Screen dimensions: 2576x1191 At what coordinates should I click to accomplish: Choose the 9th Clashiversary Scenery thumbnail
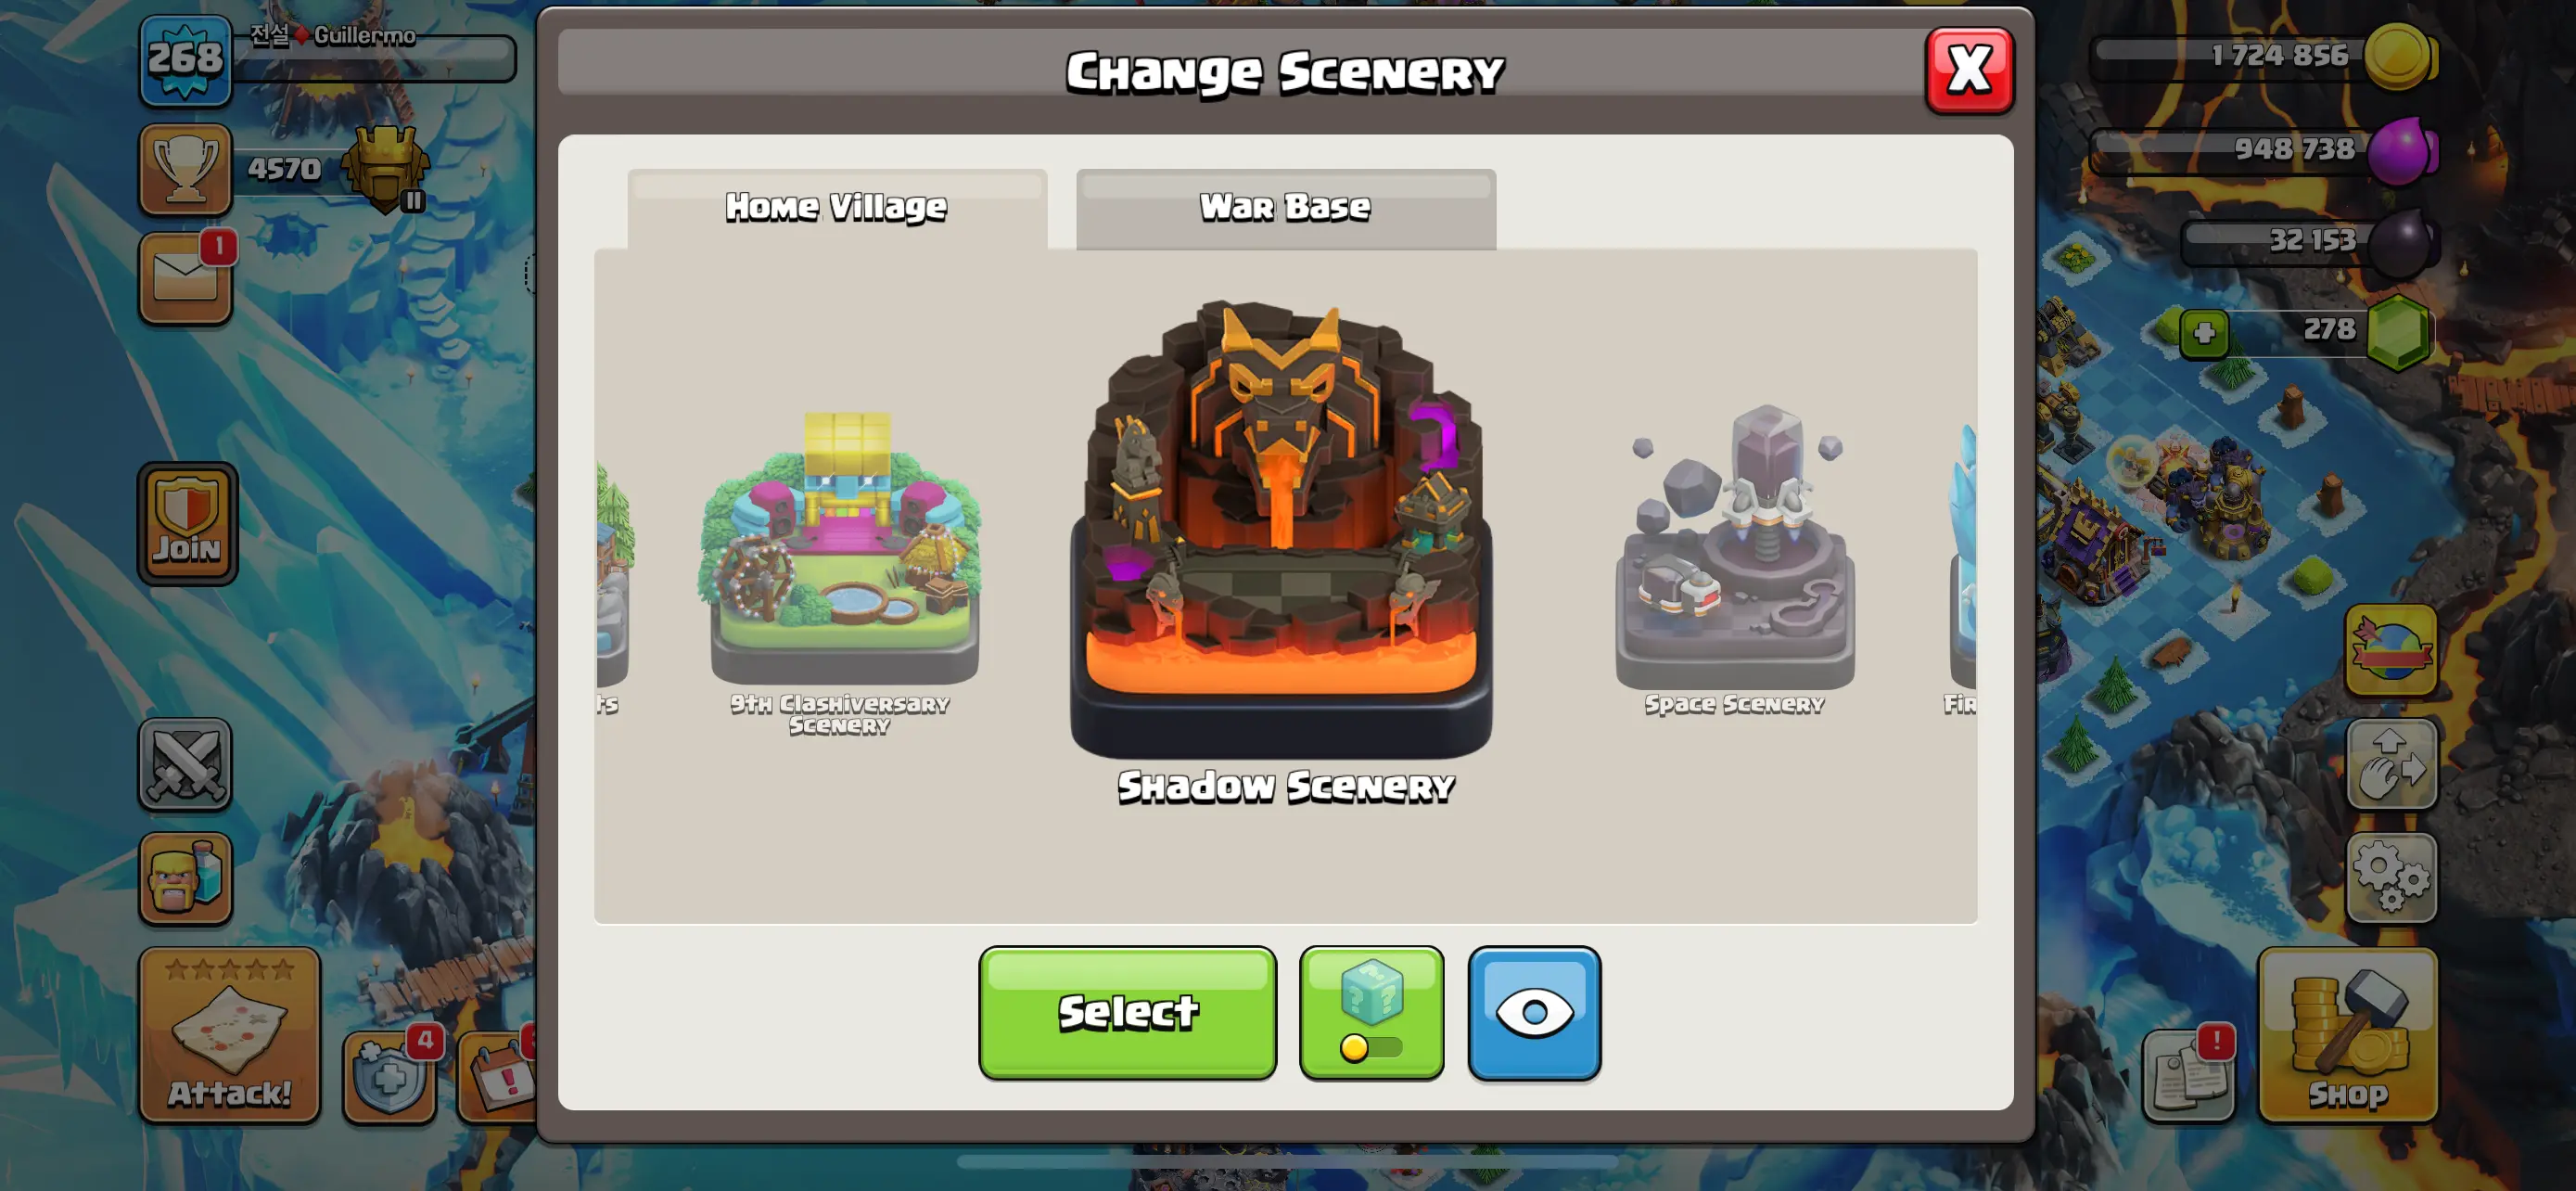(840, 572)
